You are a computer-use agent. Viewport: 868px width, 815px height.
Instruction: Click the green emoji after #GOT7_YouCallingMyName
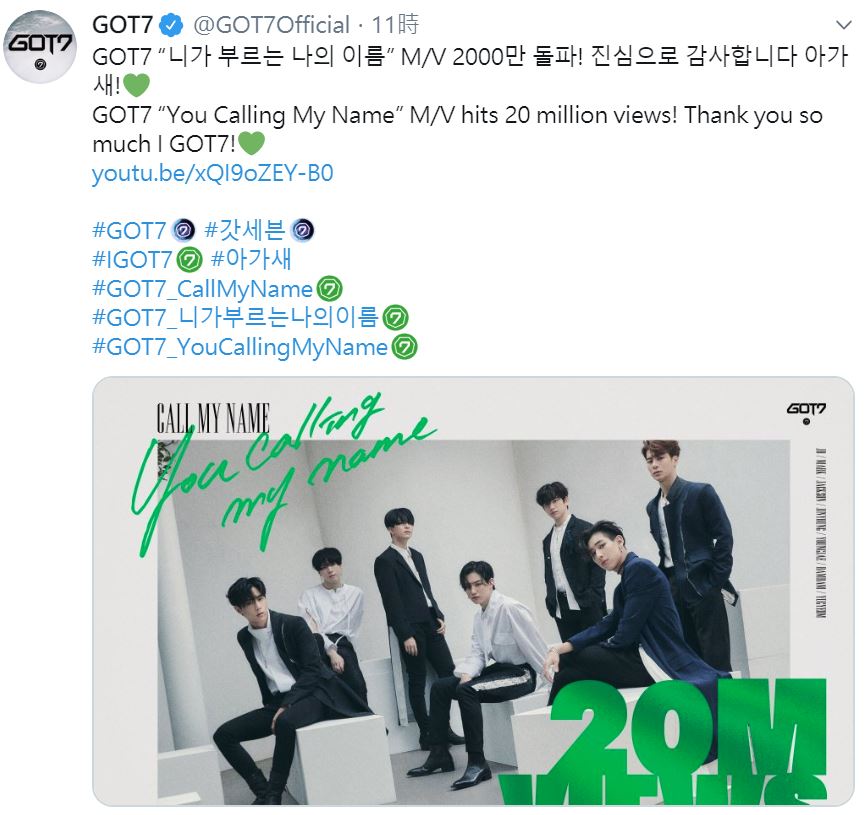405,347
